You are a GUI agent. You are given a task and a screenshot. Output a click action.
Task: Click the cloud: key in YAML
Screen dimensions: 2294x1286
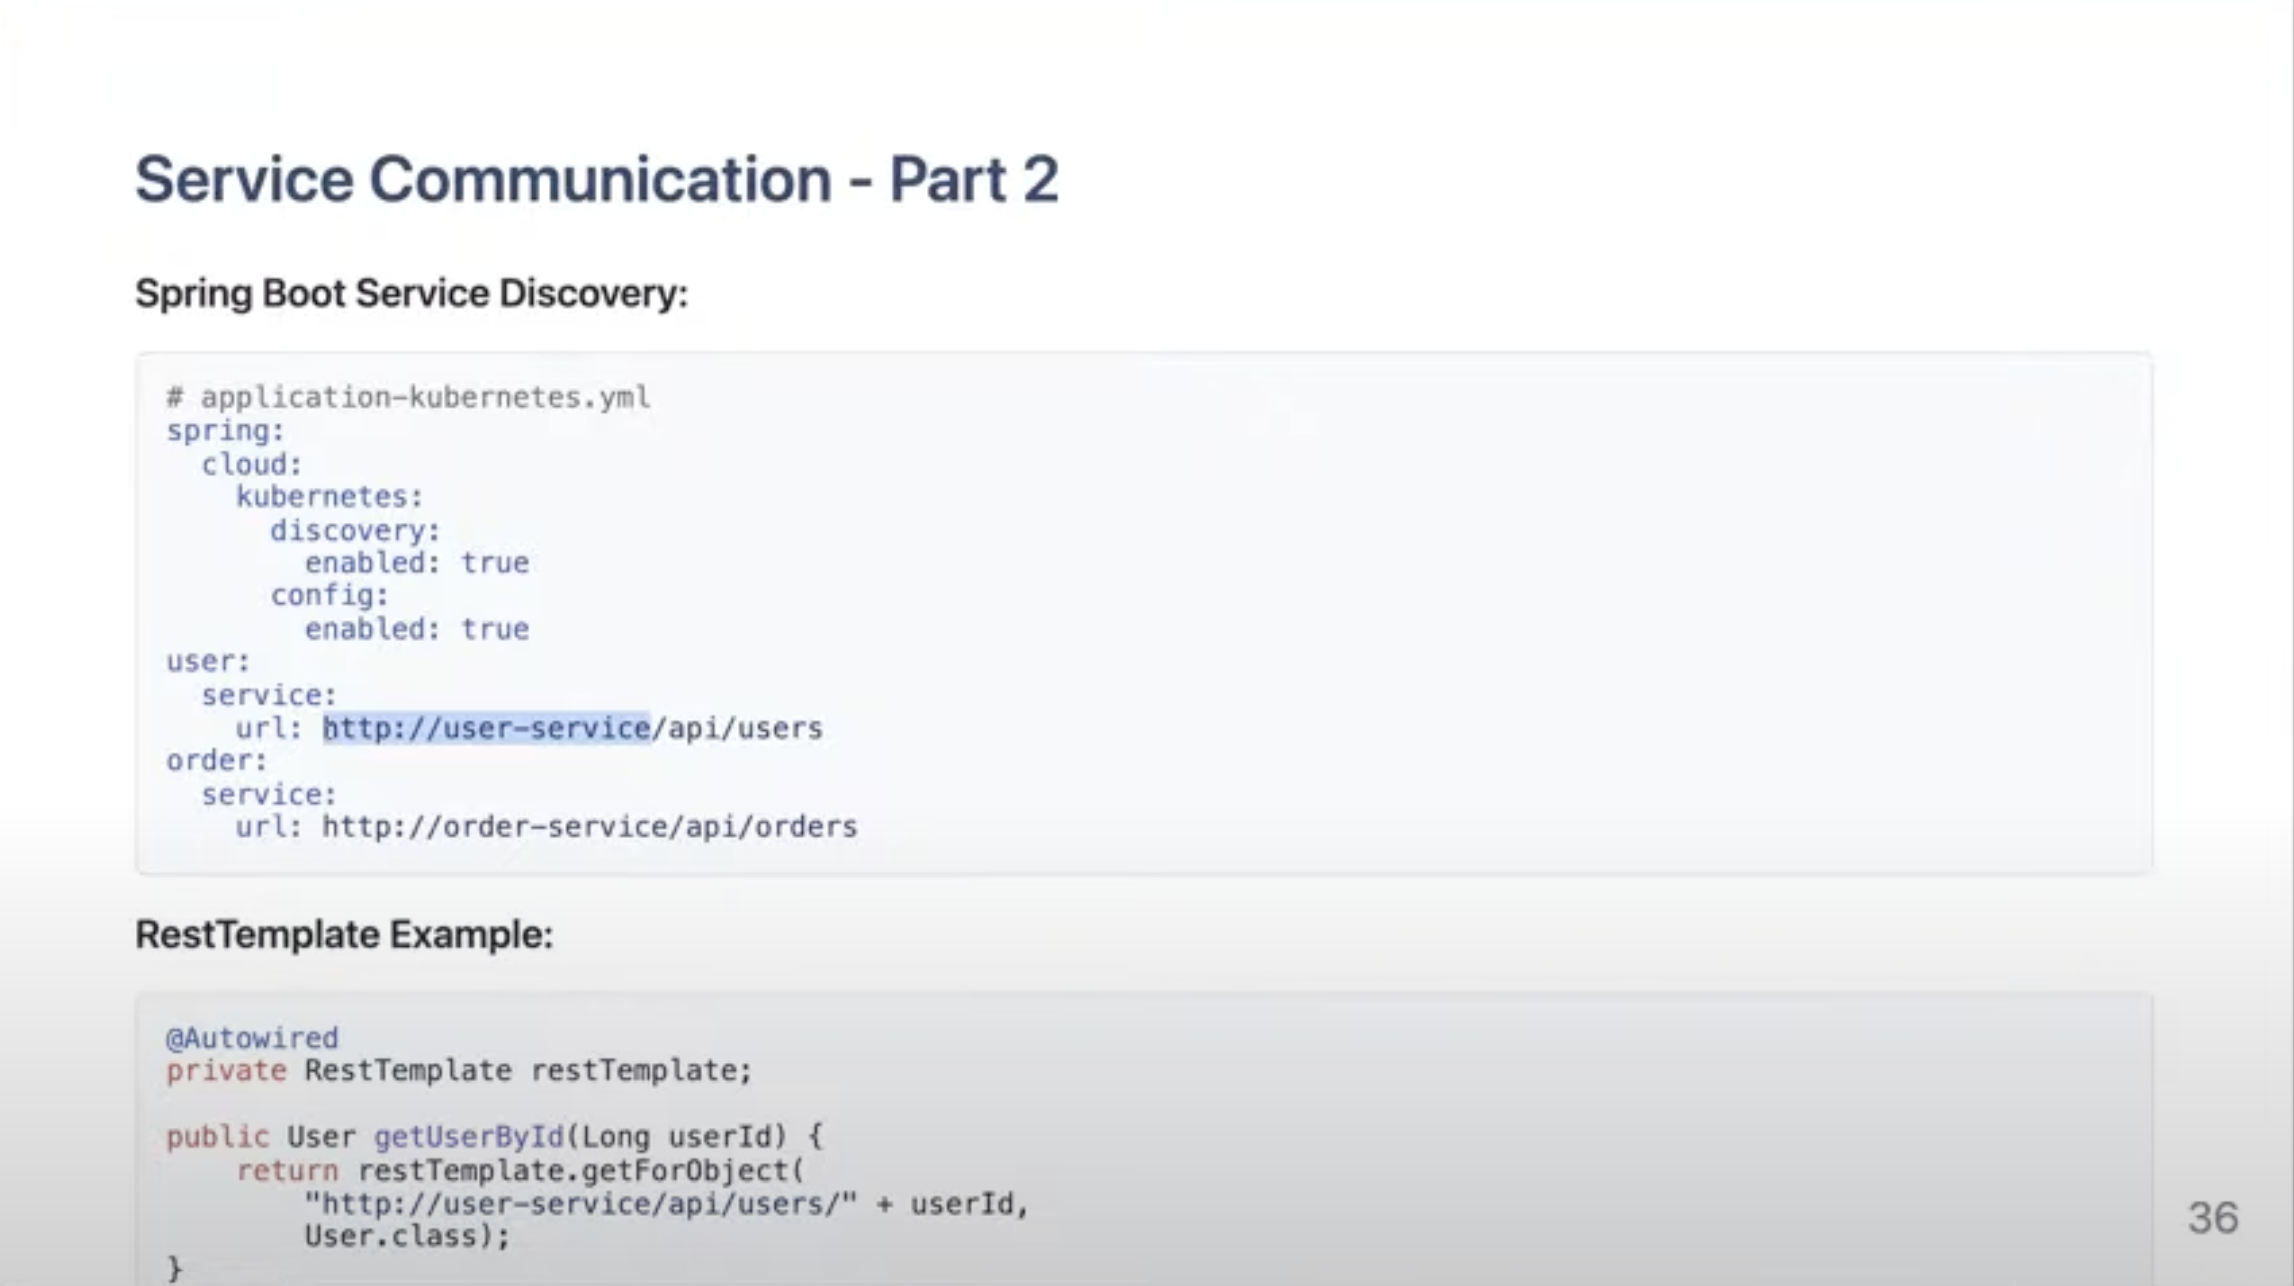[251, 464]
